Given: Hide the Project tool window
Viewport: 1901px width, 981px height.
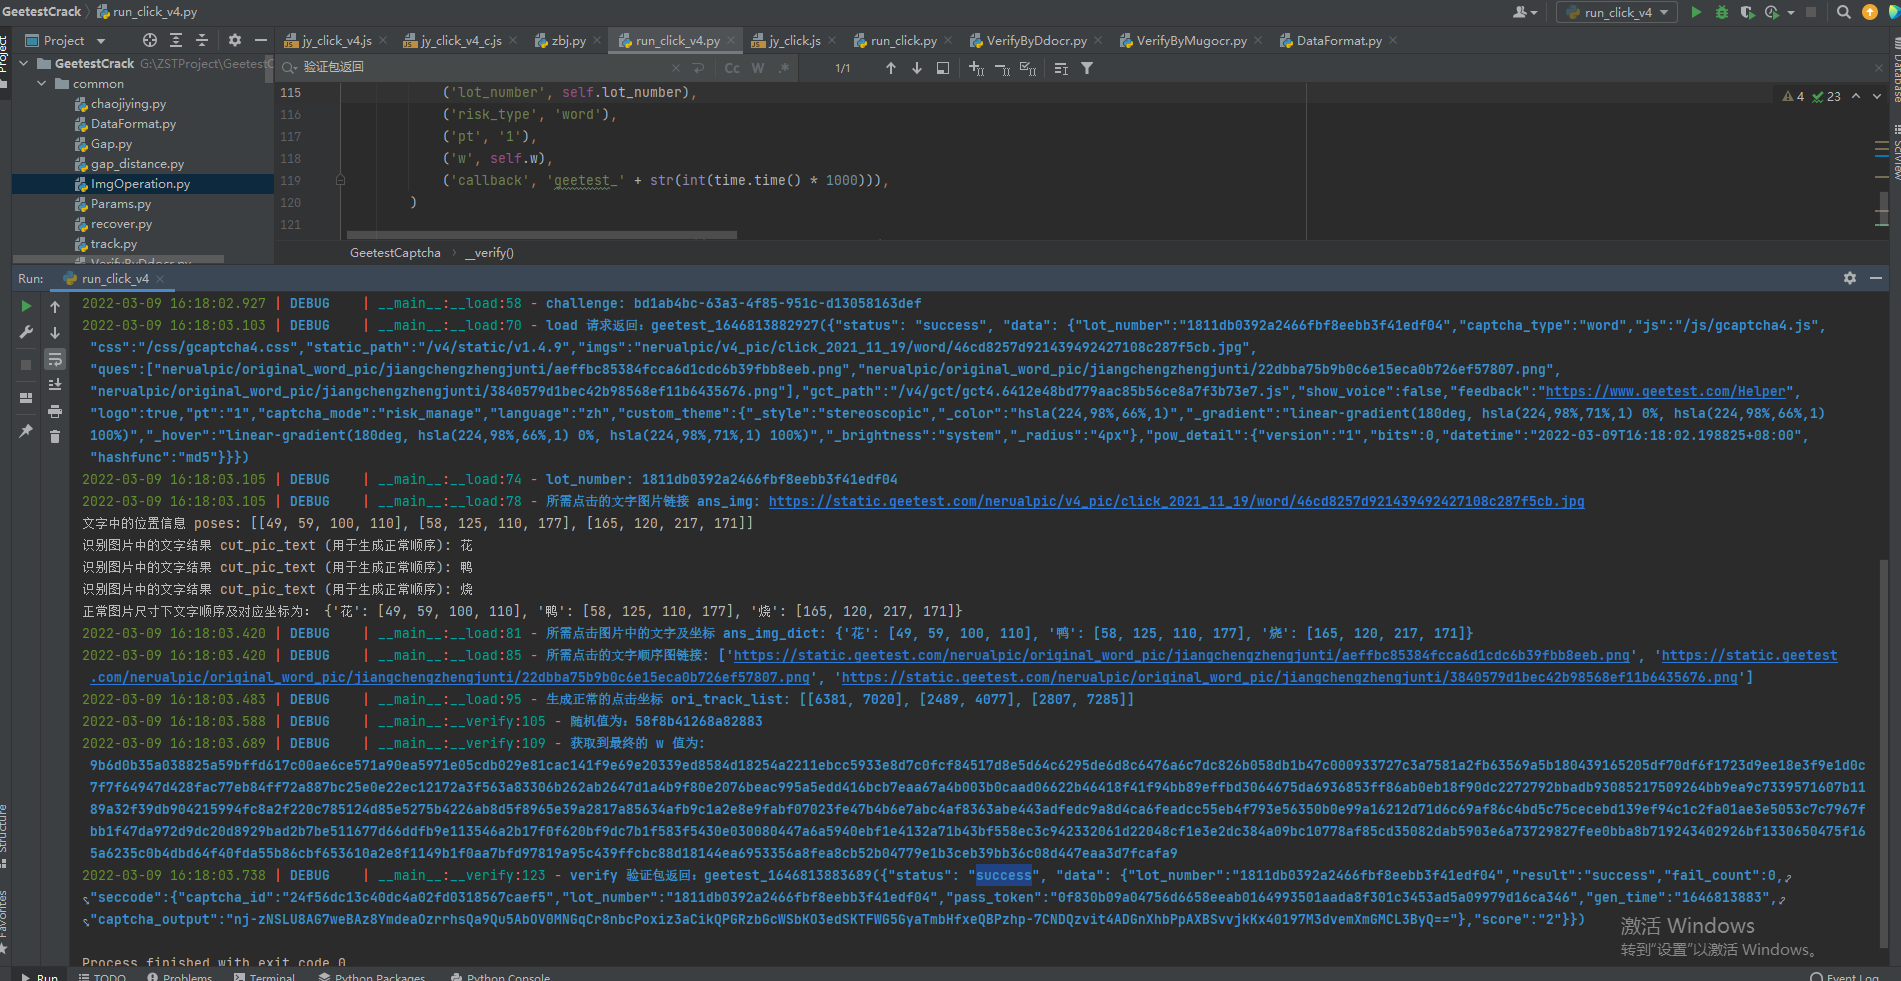Looking at the screenshot, I should click(x=261, y=40).
